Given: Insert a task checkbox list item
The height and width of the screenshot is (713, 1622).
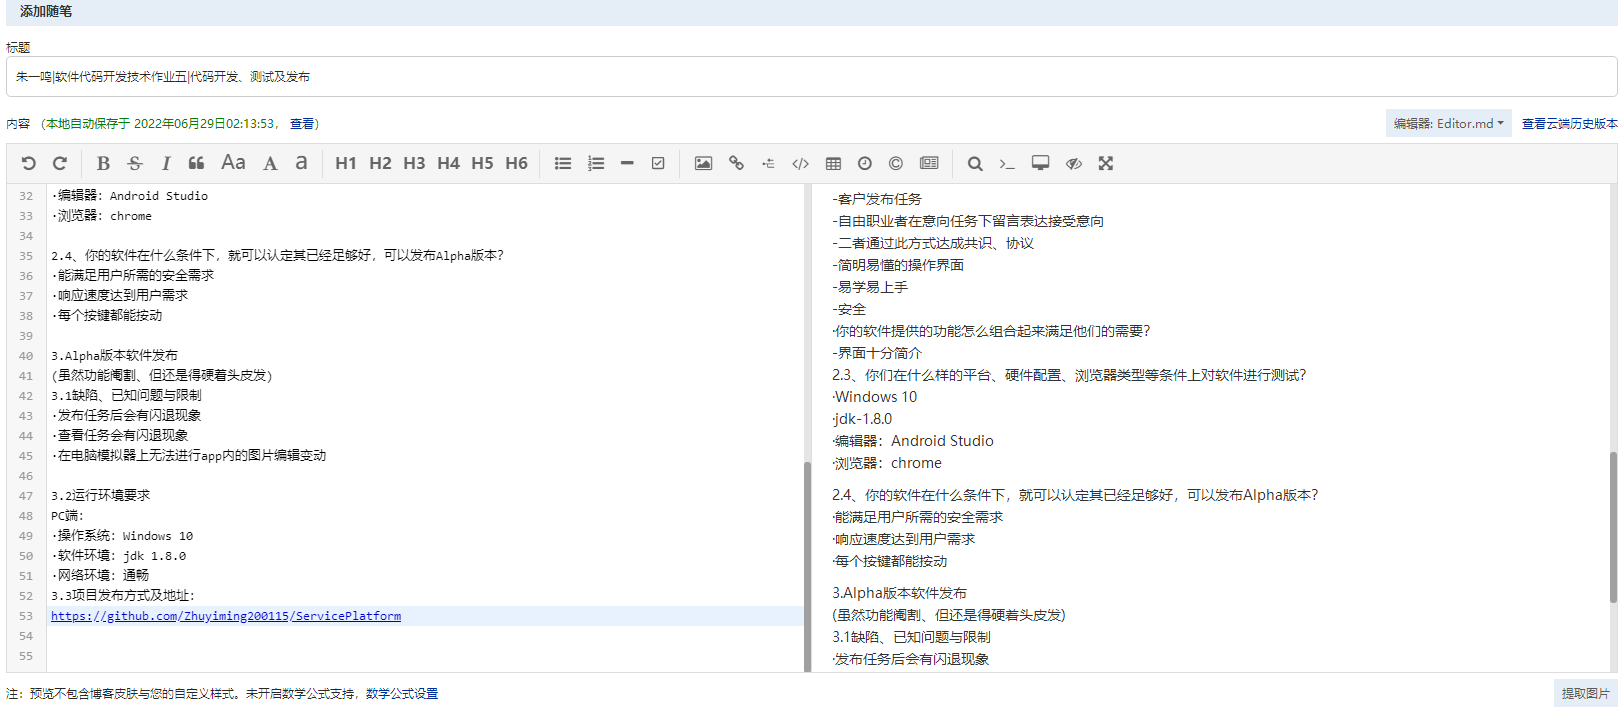Looking at the screenshot, I should (658, 163).
